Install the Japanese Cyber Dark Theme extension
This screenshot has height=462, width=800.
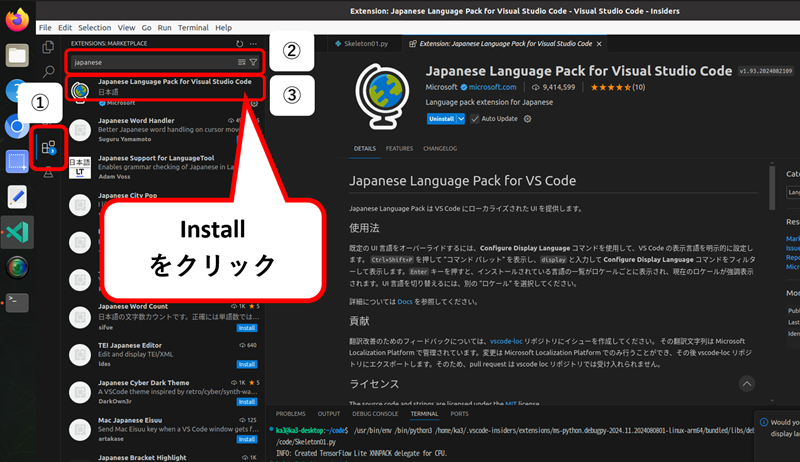click(246, 402)
